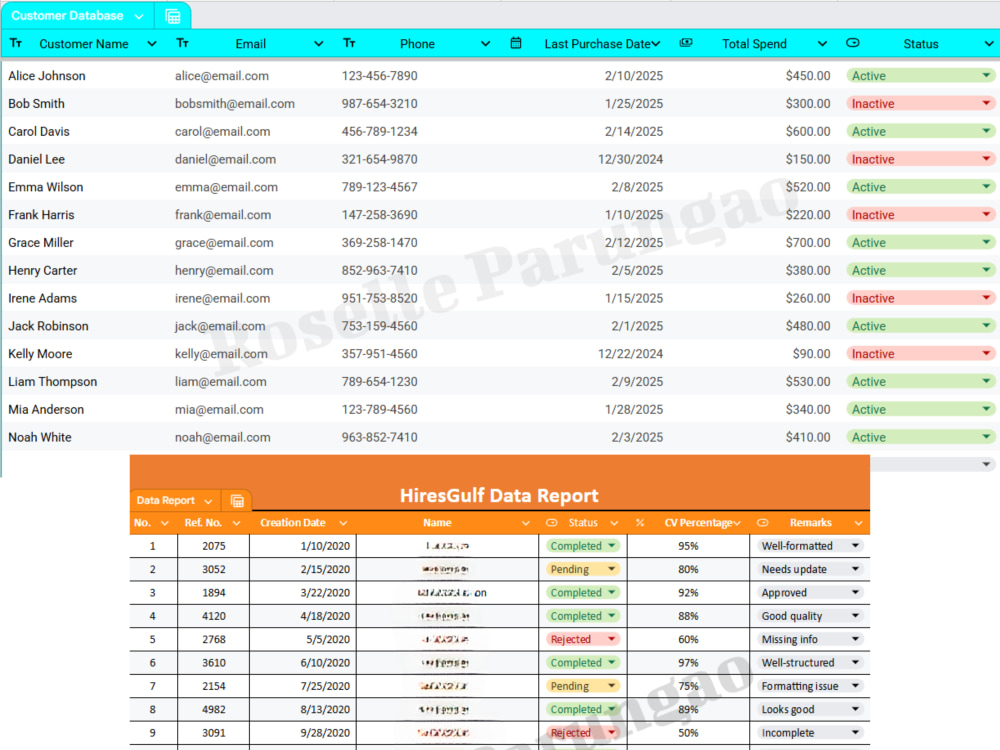Open Henry Carter status dropdown
The height and width of the screenshot is (750, 1000).
(986, 270)
